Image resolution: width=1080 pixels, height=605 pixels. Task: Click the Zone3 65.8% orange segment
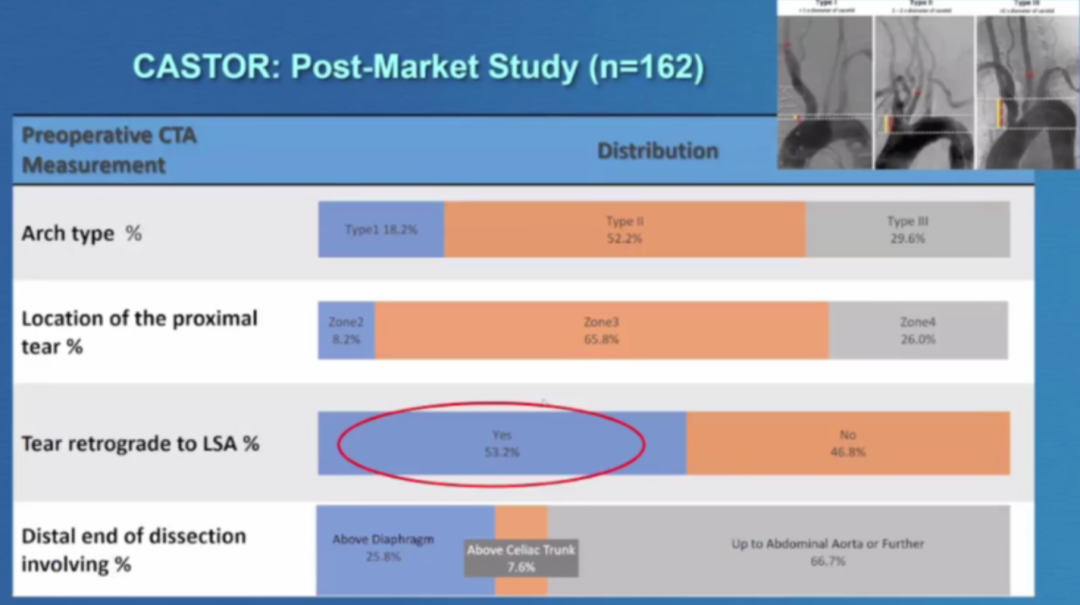click(601, 330)
